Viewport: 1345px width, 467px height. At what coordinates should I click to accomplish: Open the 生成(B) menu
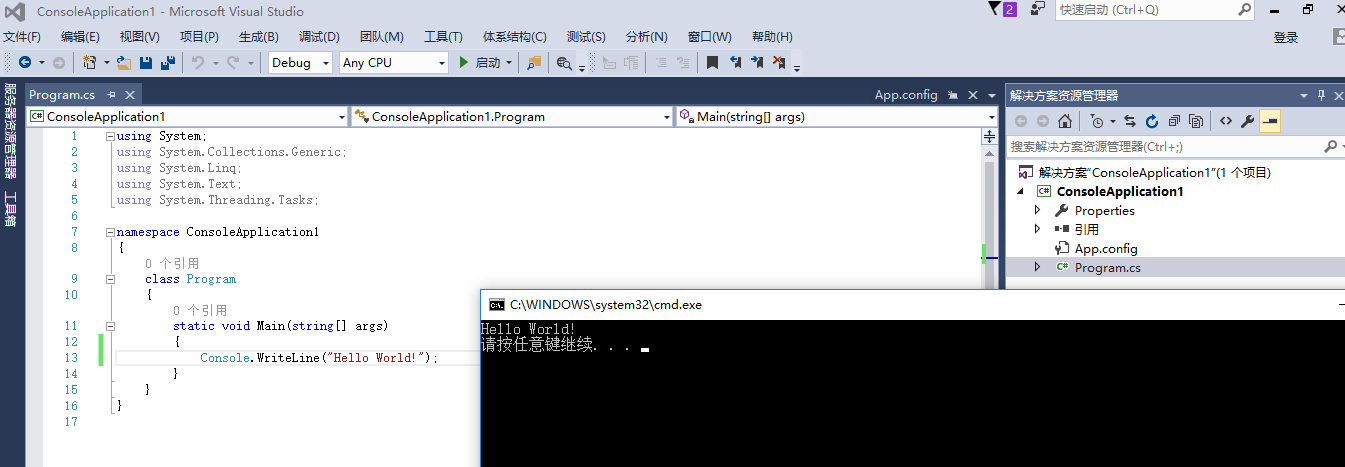tap(258, 37)
